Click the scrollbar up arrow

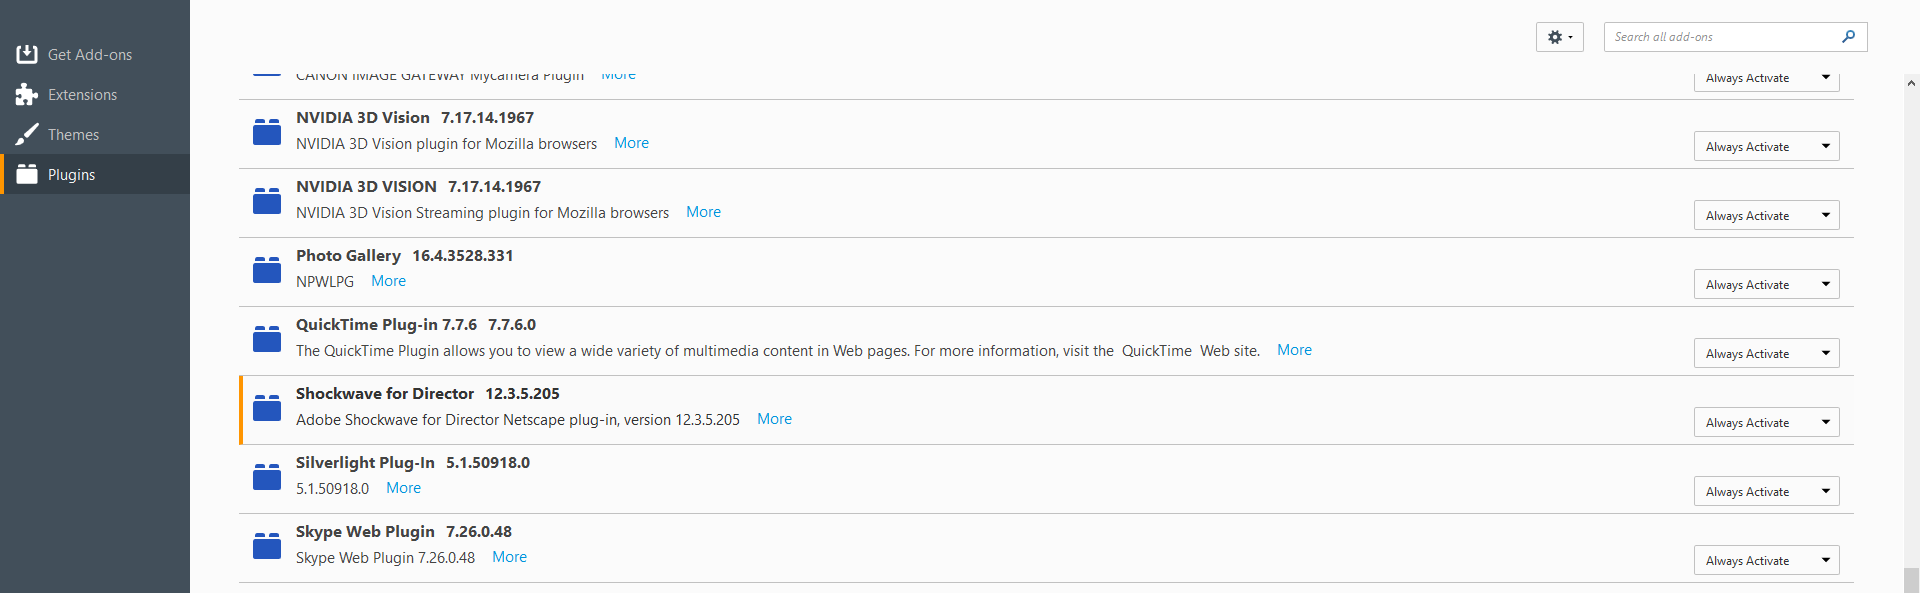[1911, 83]
